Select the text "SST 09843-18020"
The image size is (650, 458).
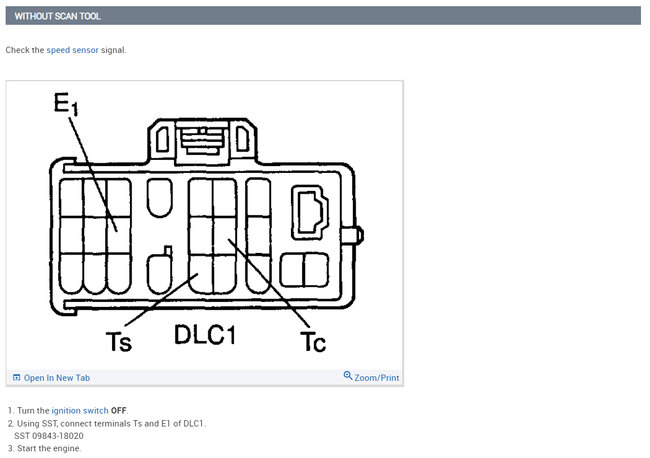click(x=49, y=436)
